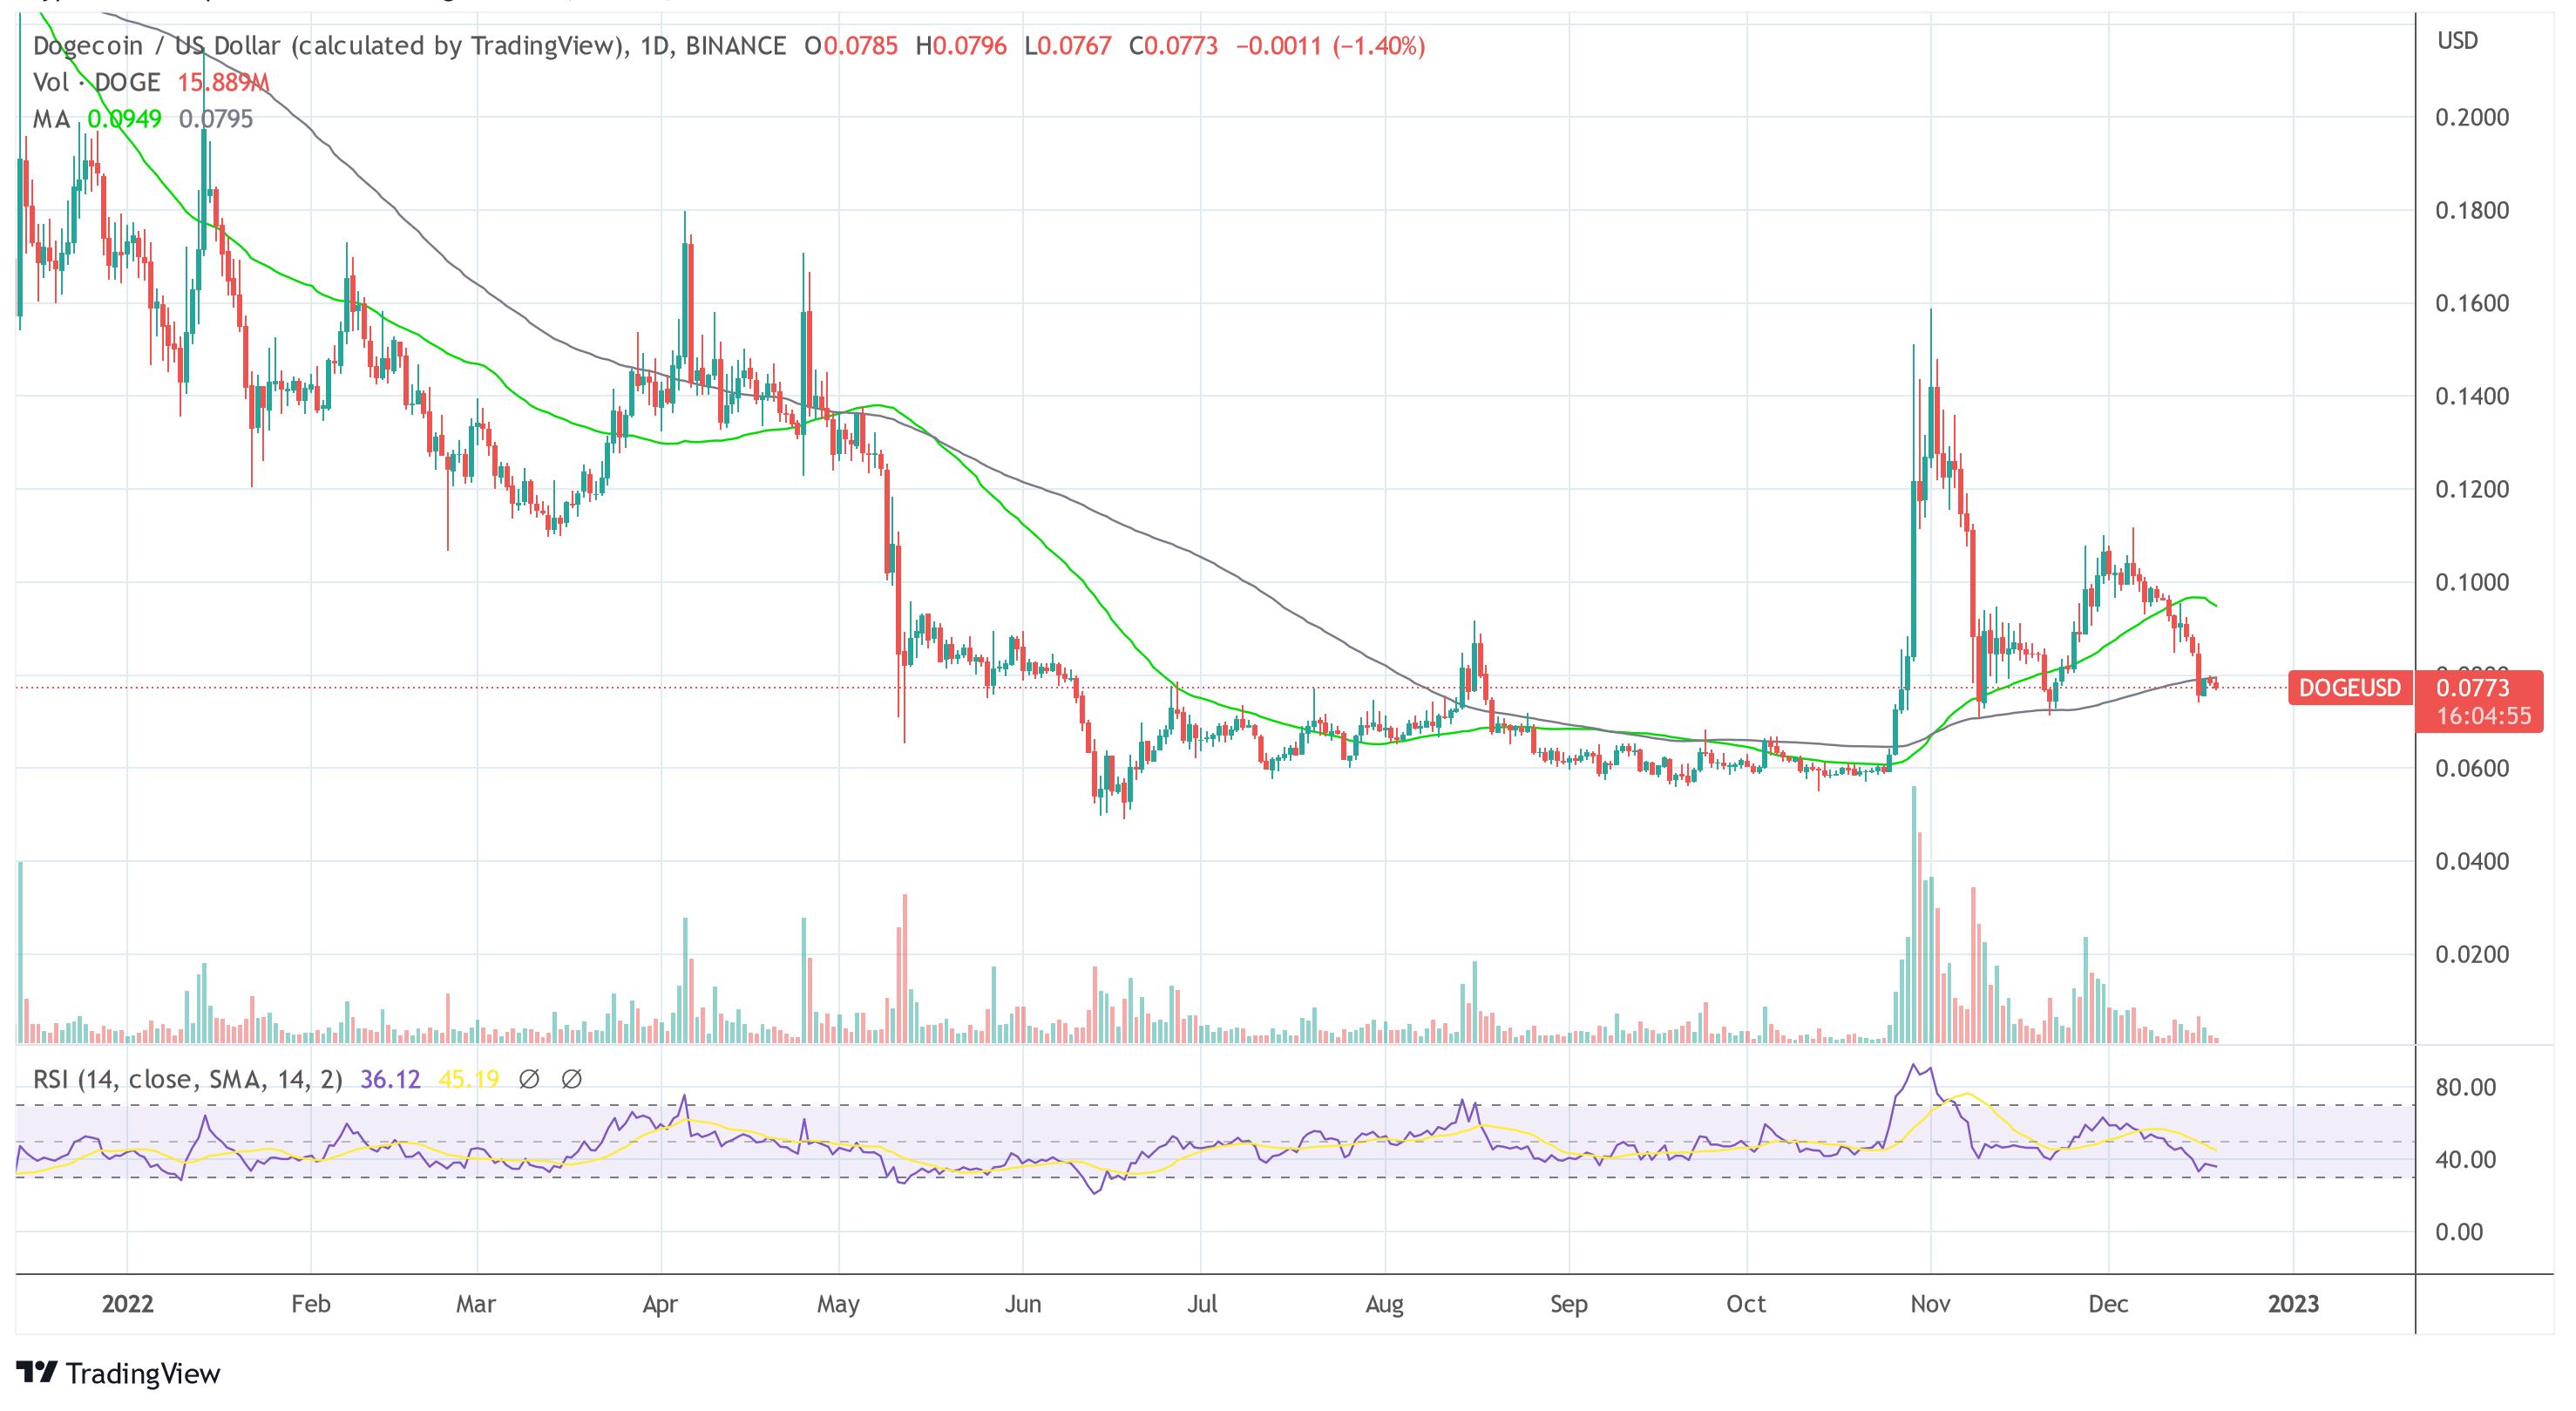
Task: Click the Sep label on time axis
Action: coord(1569,1304)
